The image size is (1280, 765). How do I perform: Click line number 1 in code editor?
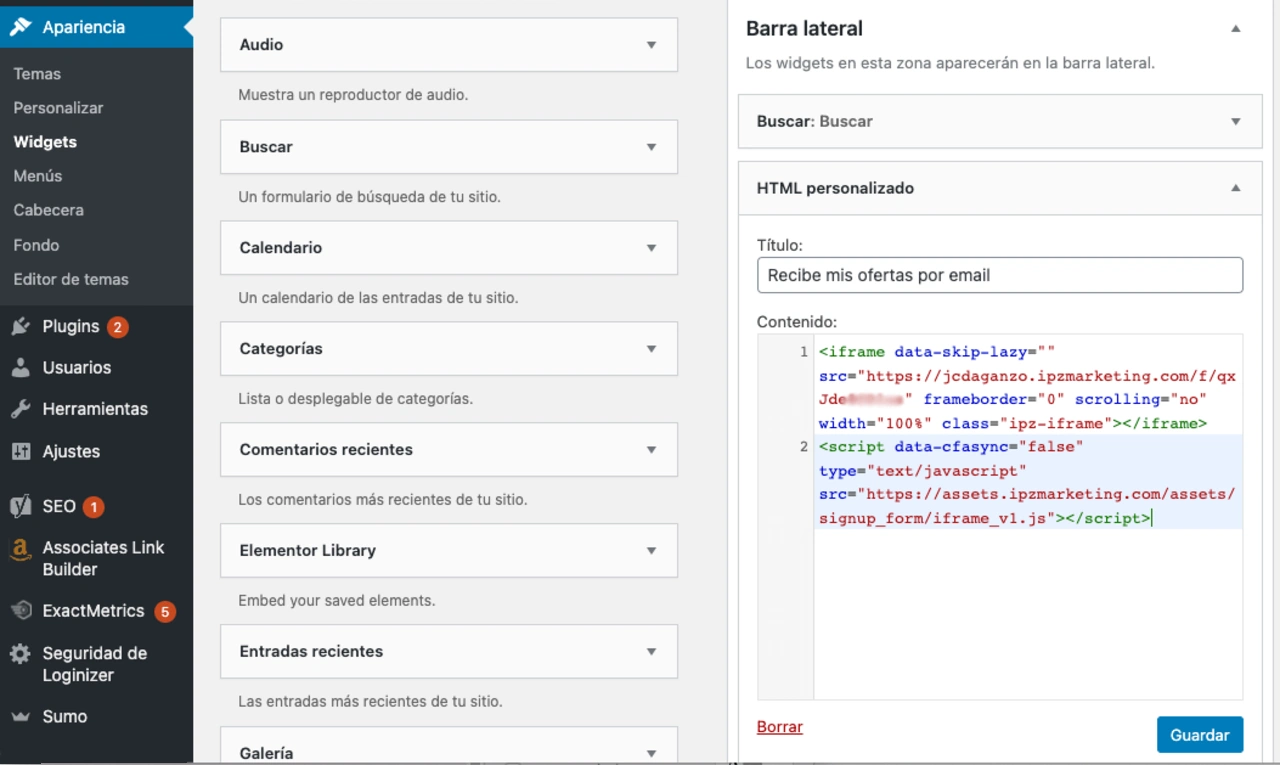coord(803,352)
